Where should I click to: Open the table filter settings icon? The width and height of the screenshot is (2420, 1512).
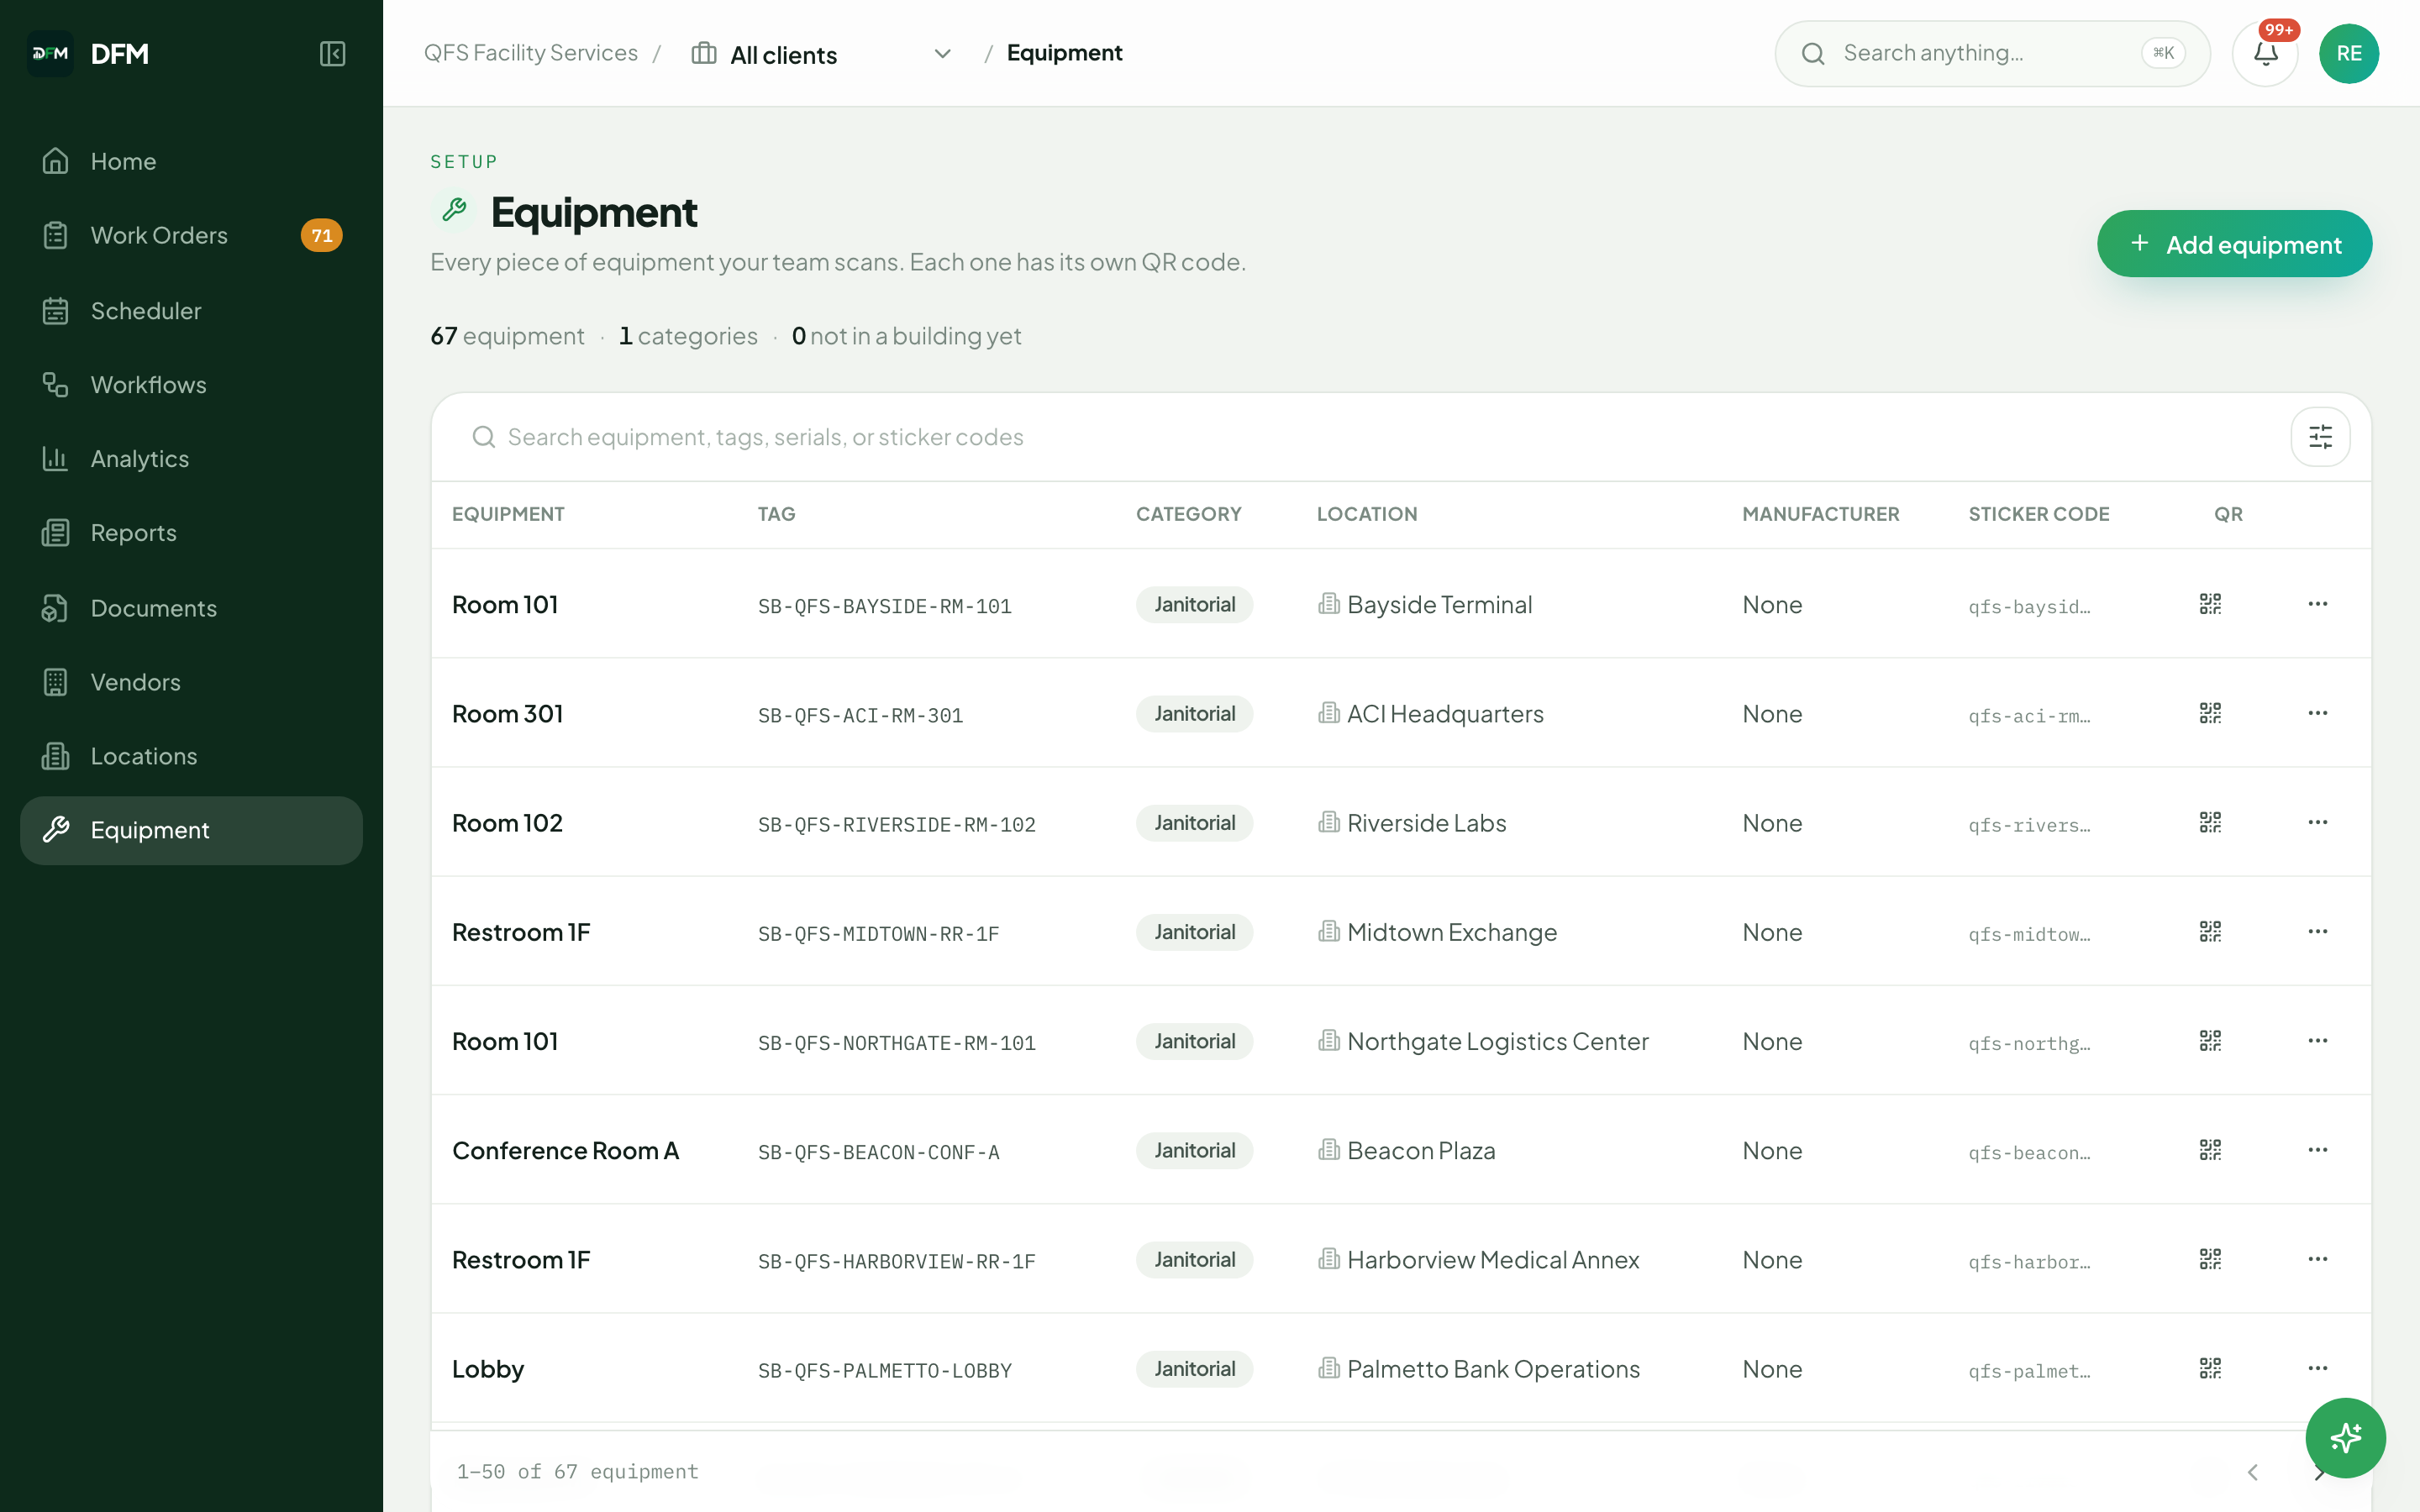click(x=2320, y=437)
